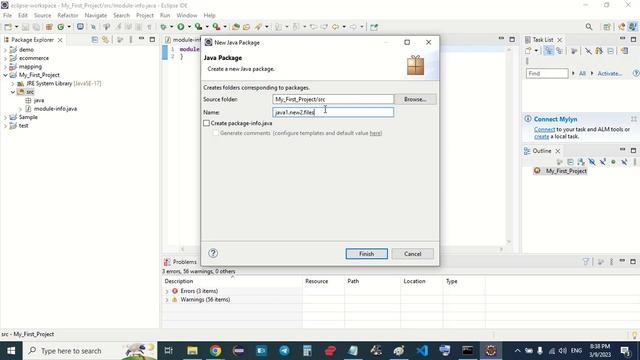Open the Source menu
Screen dimensions: 640x360
pos(42,15)
